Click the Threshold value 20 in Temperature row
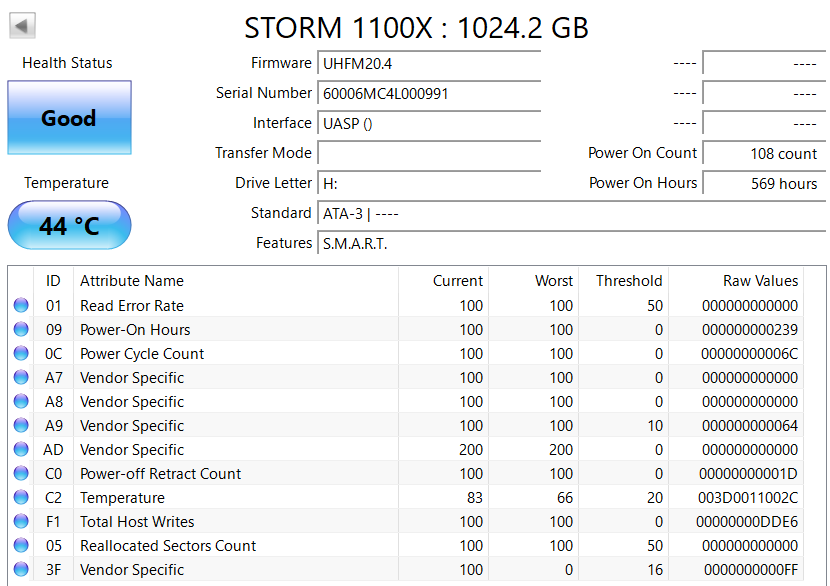The width and height of the screenshot is (830, 586). tap(655, 498)
